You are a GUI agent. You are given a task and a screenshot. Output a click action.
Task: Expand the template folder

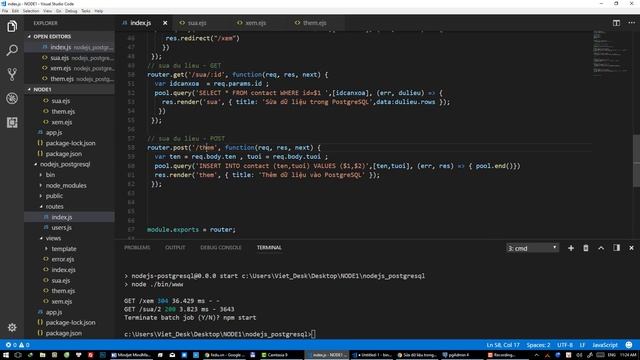tap(64, 249)
